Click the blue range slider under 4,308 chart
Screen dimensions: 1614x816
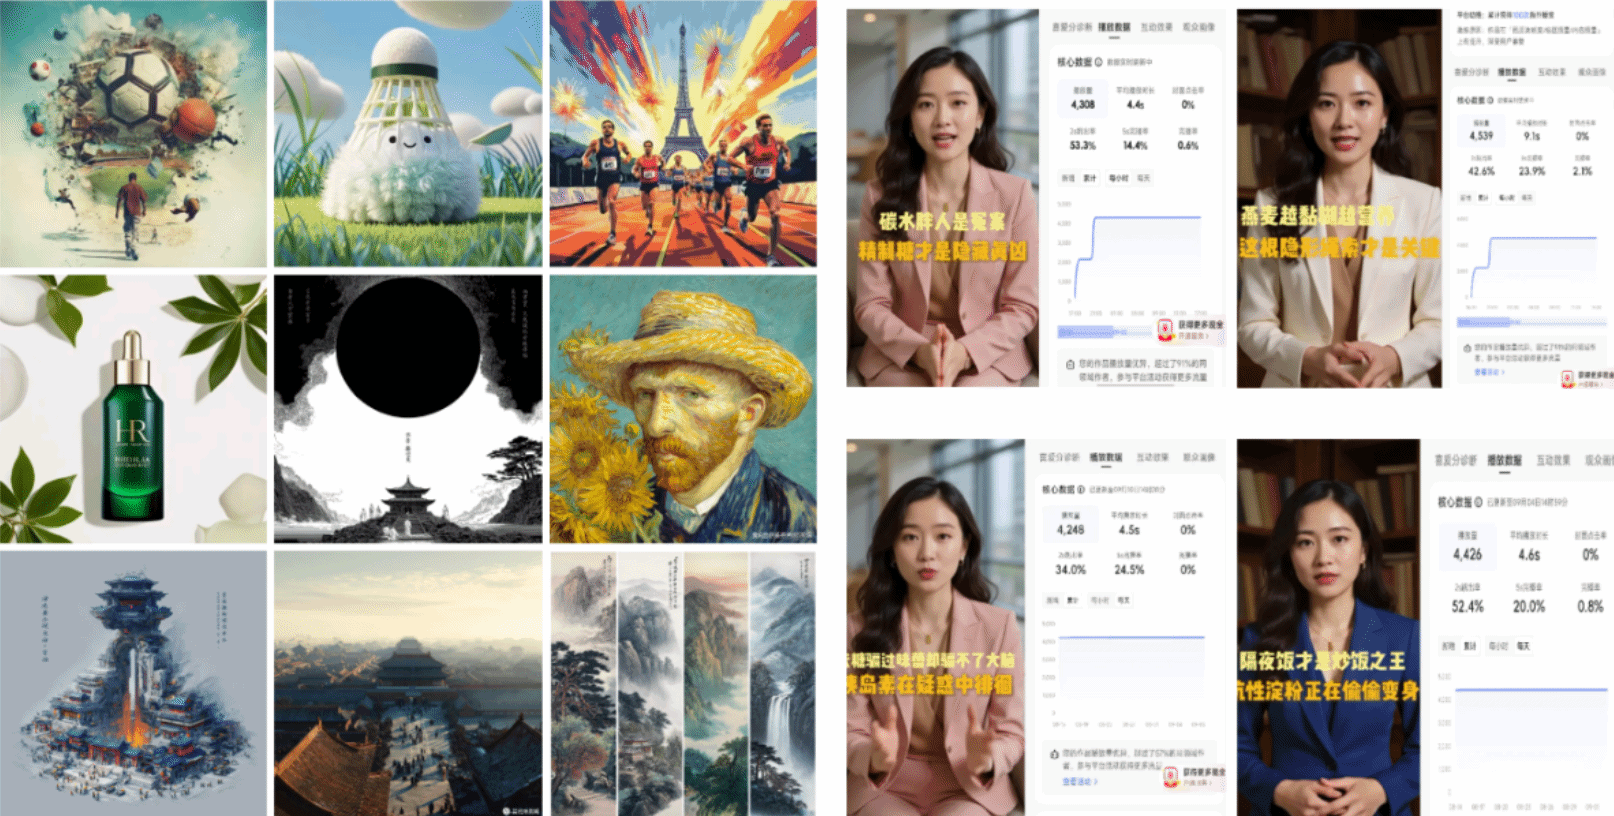[1106, 331]
